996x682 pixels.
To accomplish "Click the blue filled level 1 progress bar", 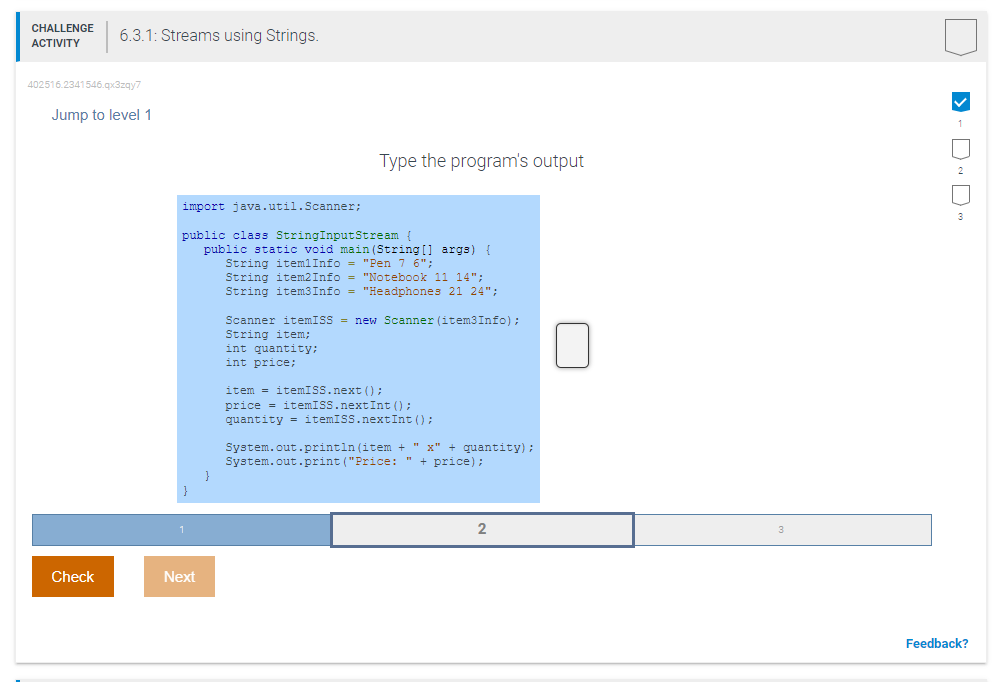I will (x=181, y=529).
